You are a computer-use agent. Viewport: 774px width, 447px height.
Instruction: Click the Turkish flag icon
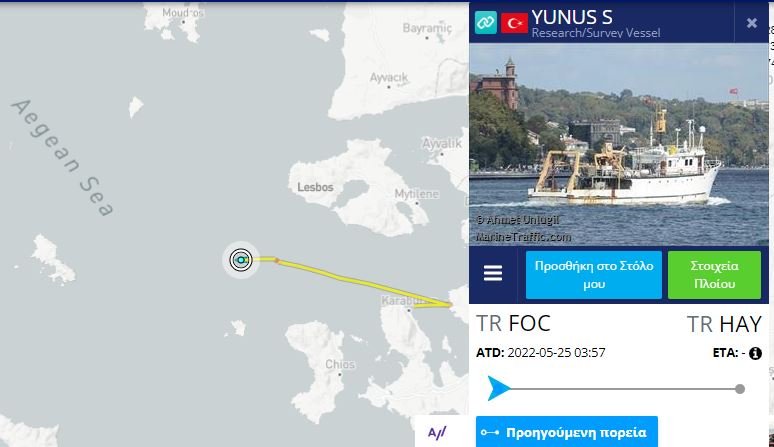tap(514, 23)
